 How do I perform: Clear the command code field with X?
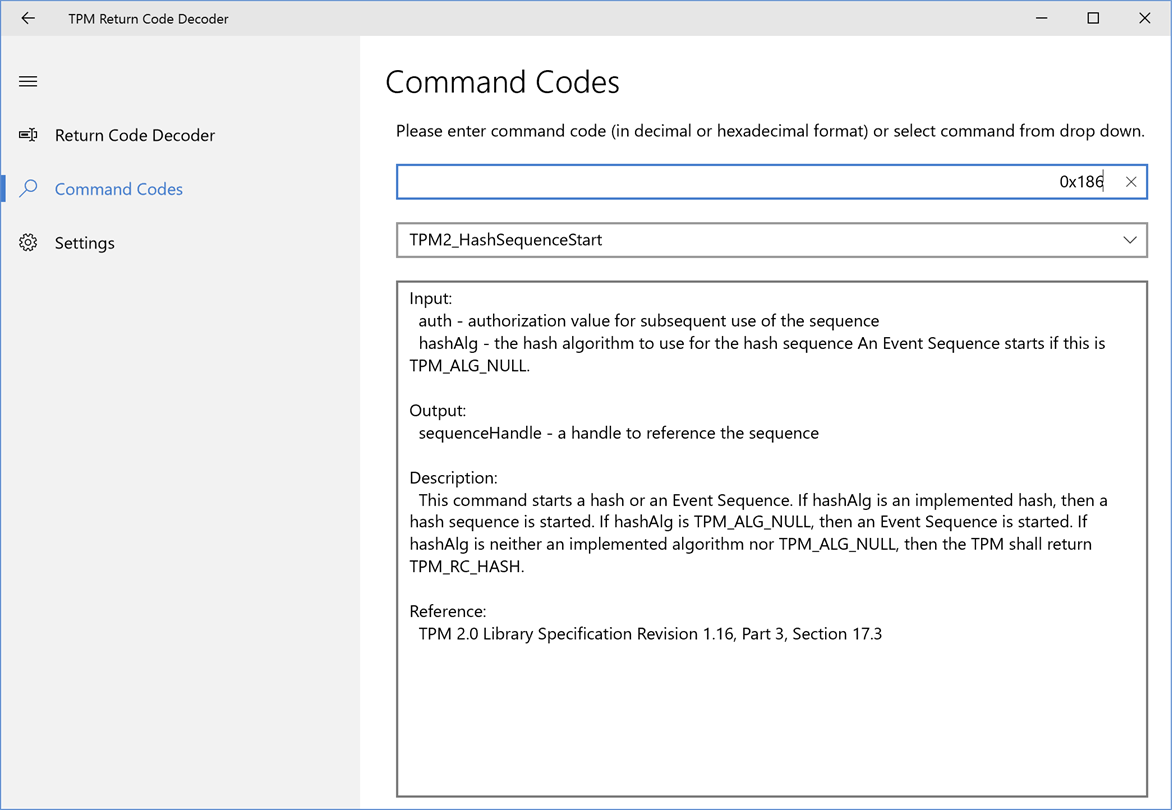[x=1131, y=182]
